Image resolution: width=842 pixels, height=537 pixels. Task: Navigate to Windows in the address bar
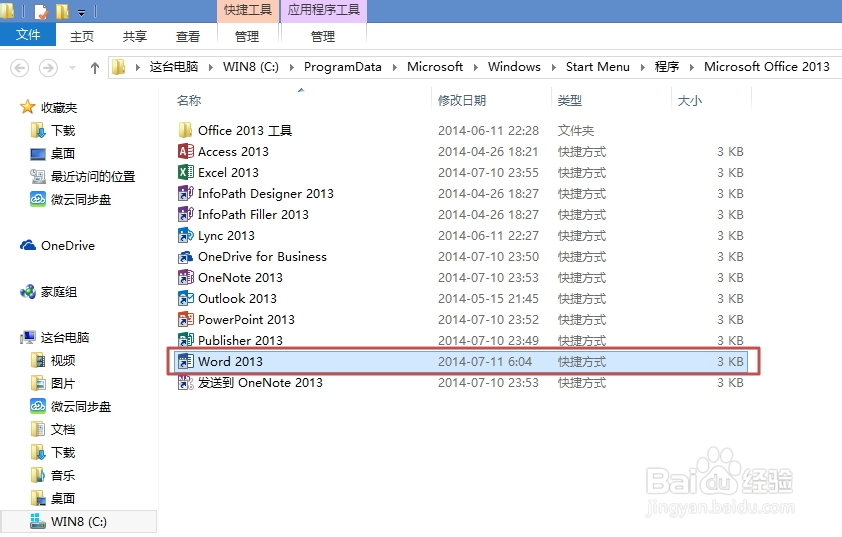point(514,67)
